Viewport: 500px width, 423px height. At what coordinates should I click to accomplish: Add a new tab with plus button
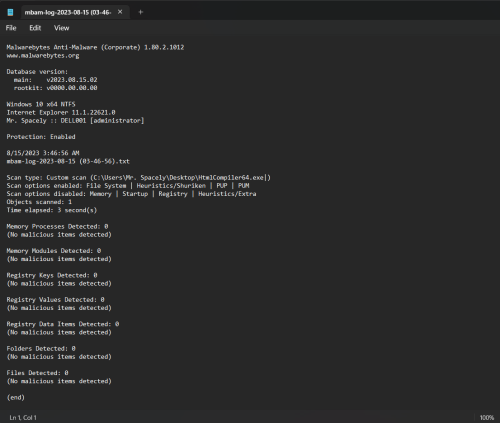pos(141,12)
